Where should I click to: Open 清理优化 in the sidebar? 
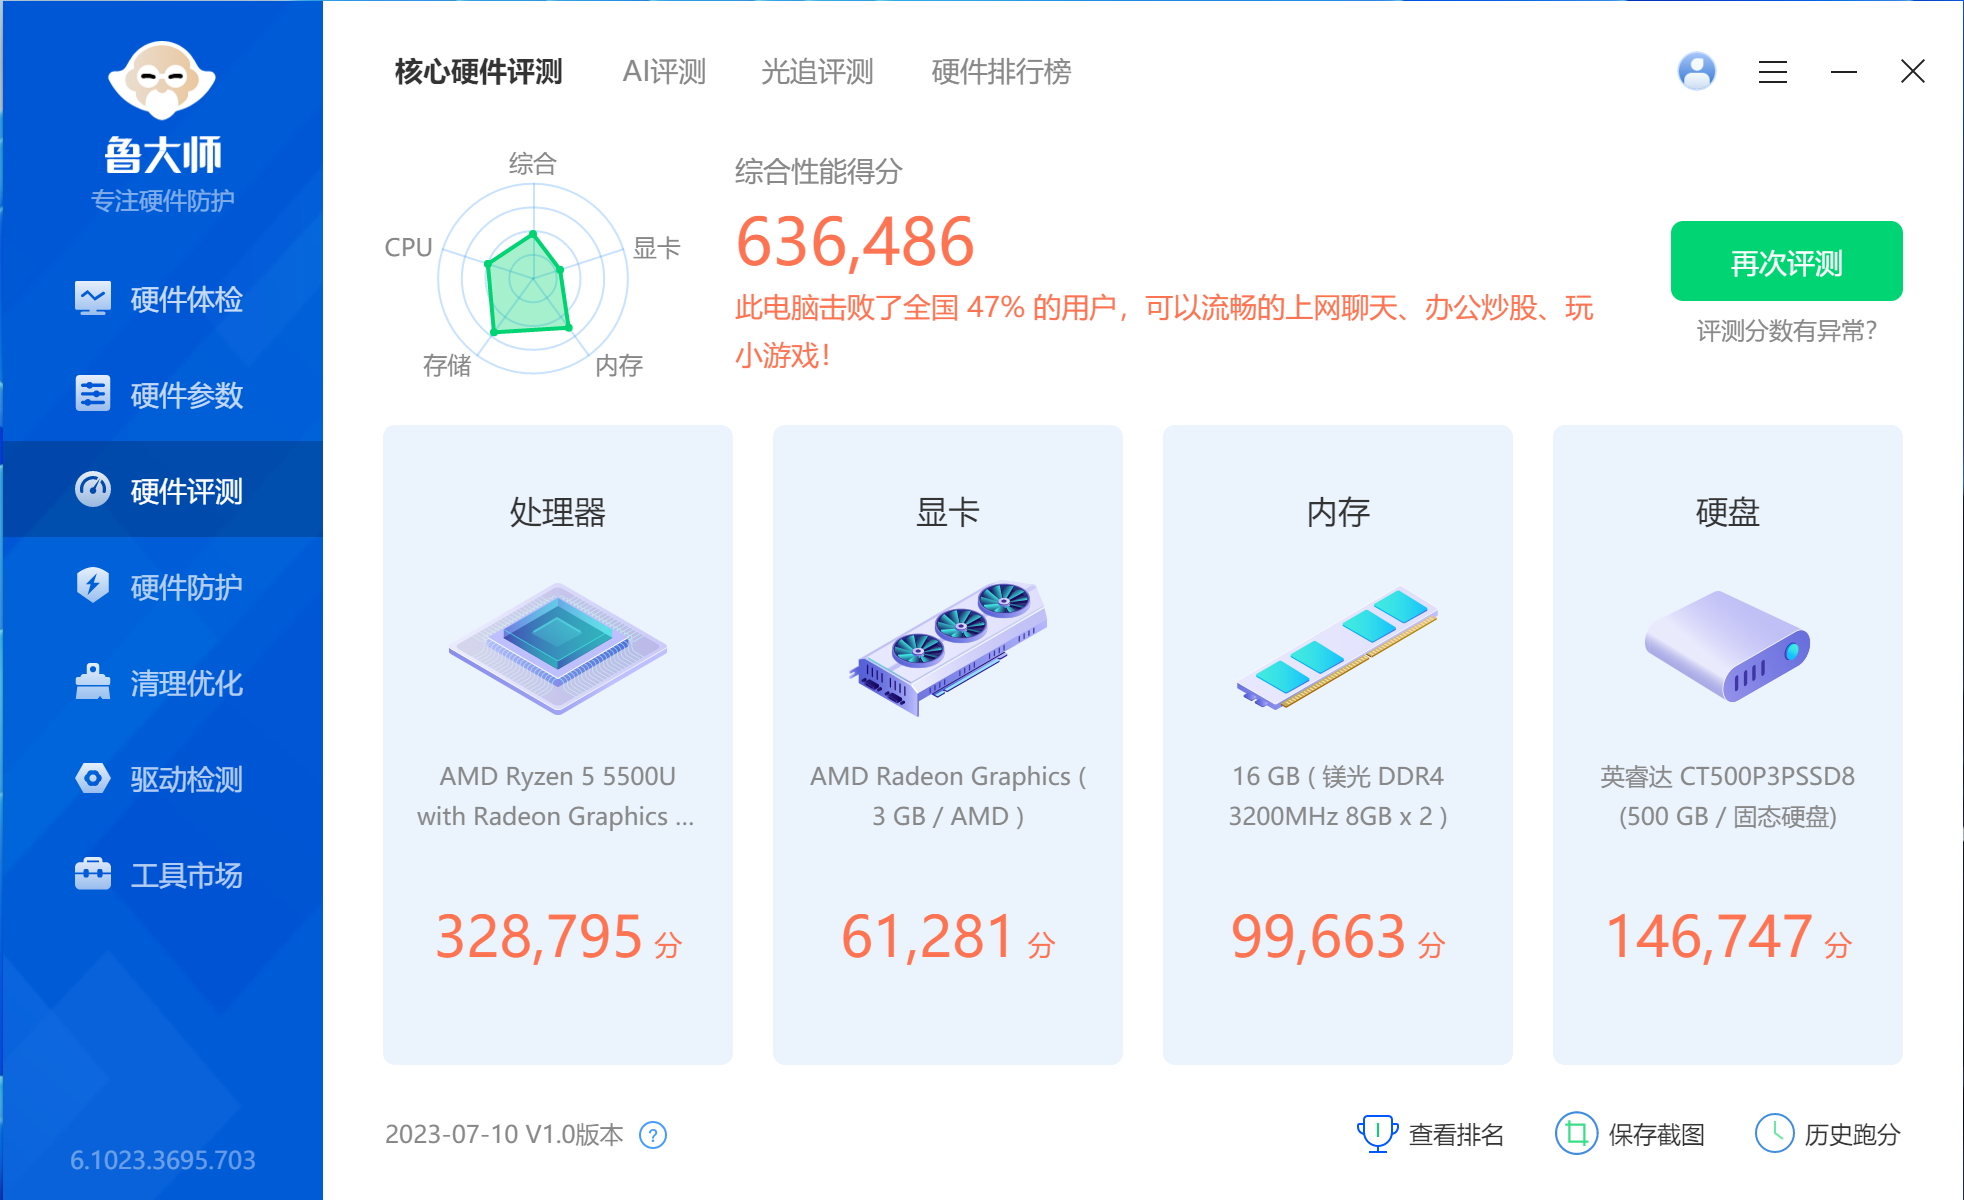click(x=162, y=682)
